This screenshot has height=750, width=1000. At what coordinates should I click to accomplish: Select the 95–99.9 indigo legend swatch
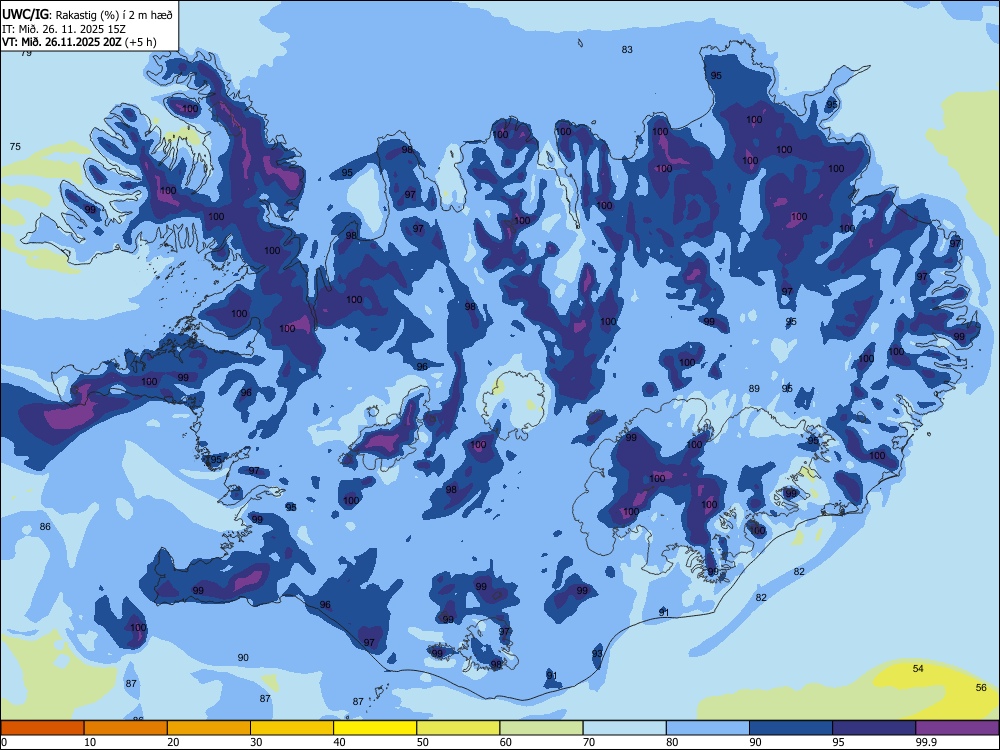click(874, 728)
